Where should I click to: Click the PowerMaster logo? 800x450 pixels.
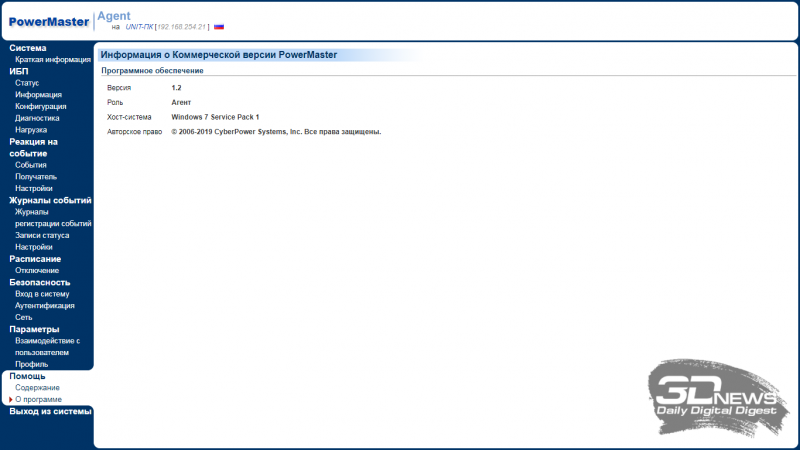(49, 22)
